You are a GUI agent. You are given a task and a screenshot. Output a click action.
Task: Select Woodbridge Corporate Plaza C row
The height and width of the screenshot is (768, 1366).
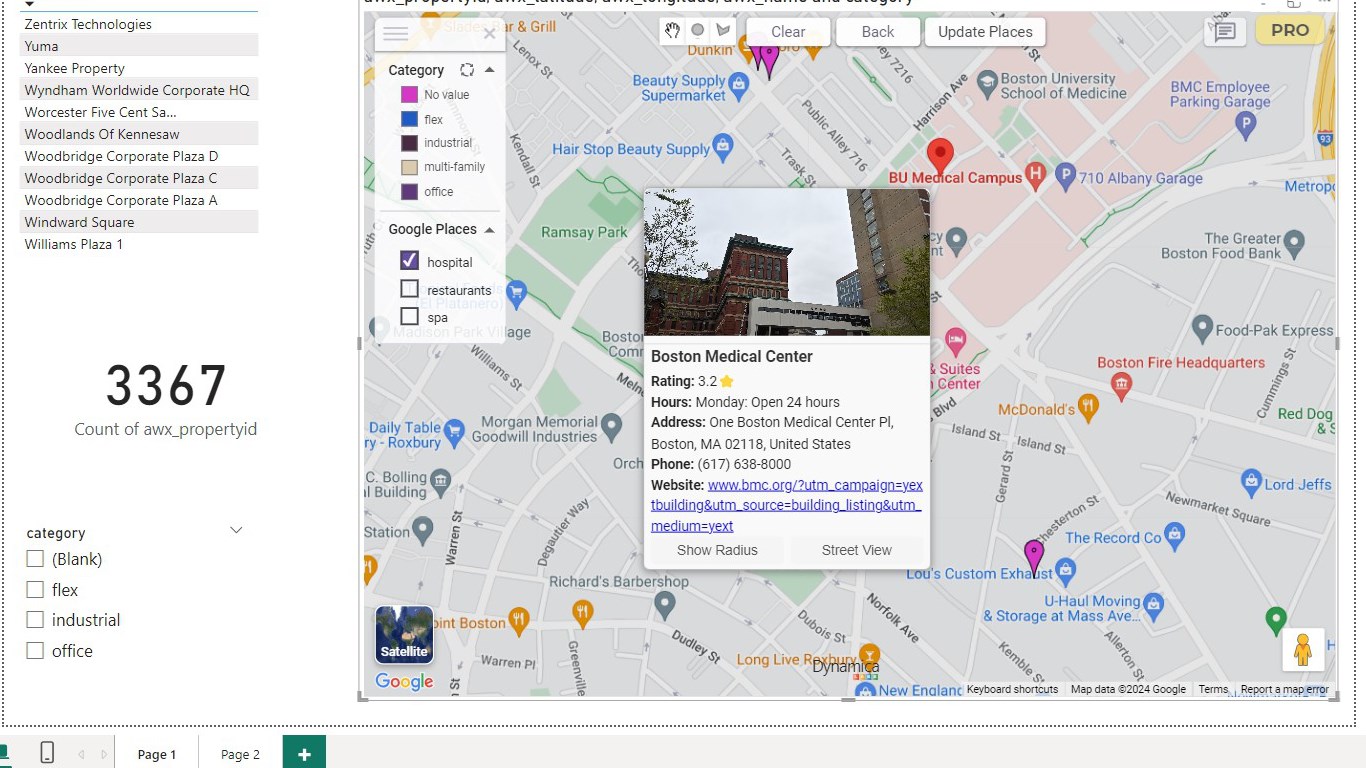(139, 178)
